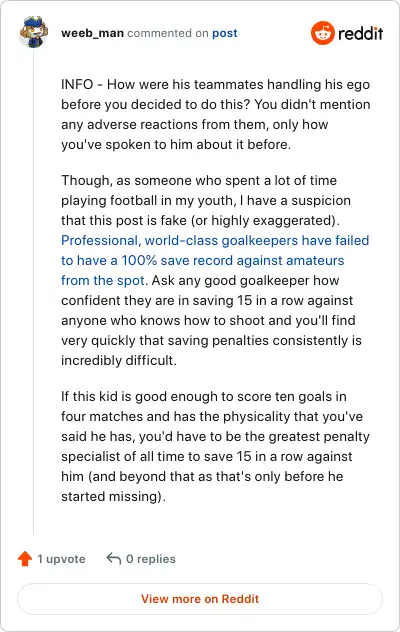Click the paragraph starting "Though, as someone"
400x632 pixels.
(215, 270)
